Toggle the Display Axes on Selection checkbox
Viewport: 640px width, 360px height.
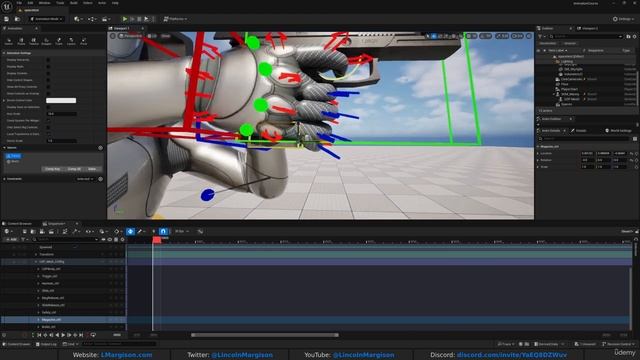[x=48, y=107]
